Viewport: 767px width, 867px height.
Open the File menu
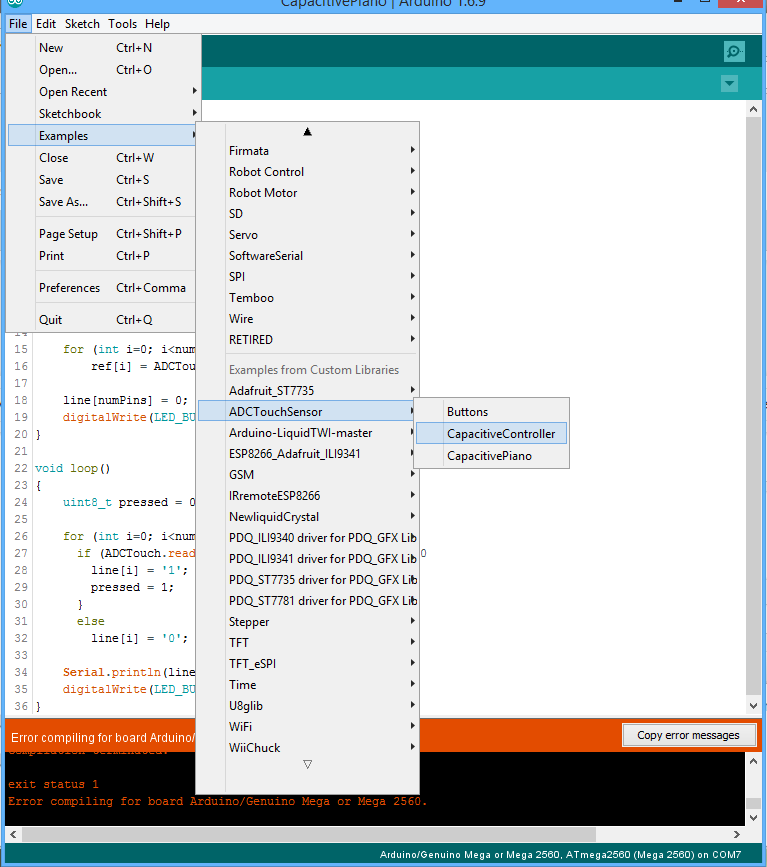[x=18, y=24]
